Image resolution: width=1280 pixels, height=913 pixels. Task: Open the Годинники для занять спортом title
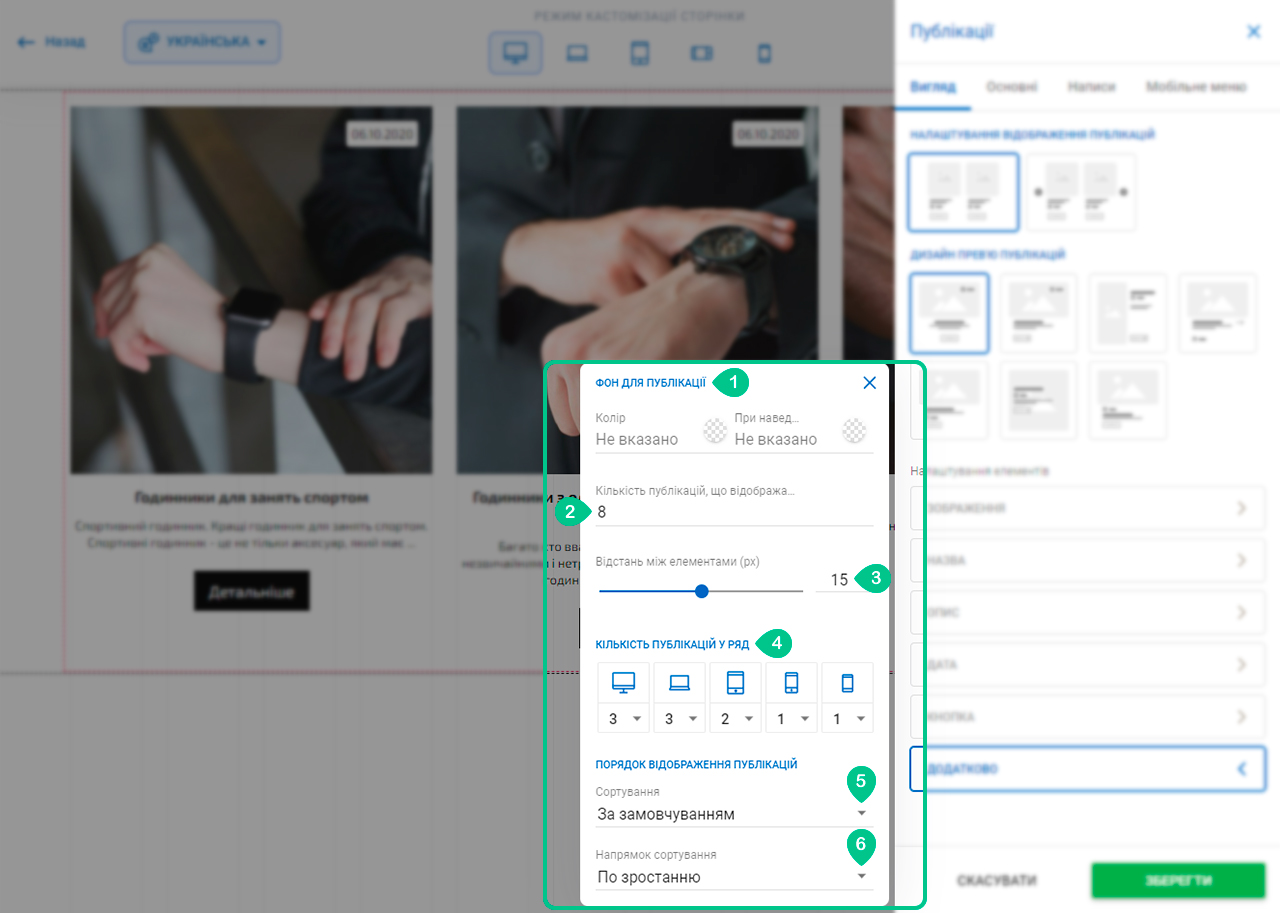coord(251,497)
